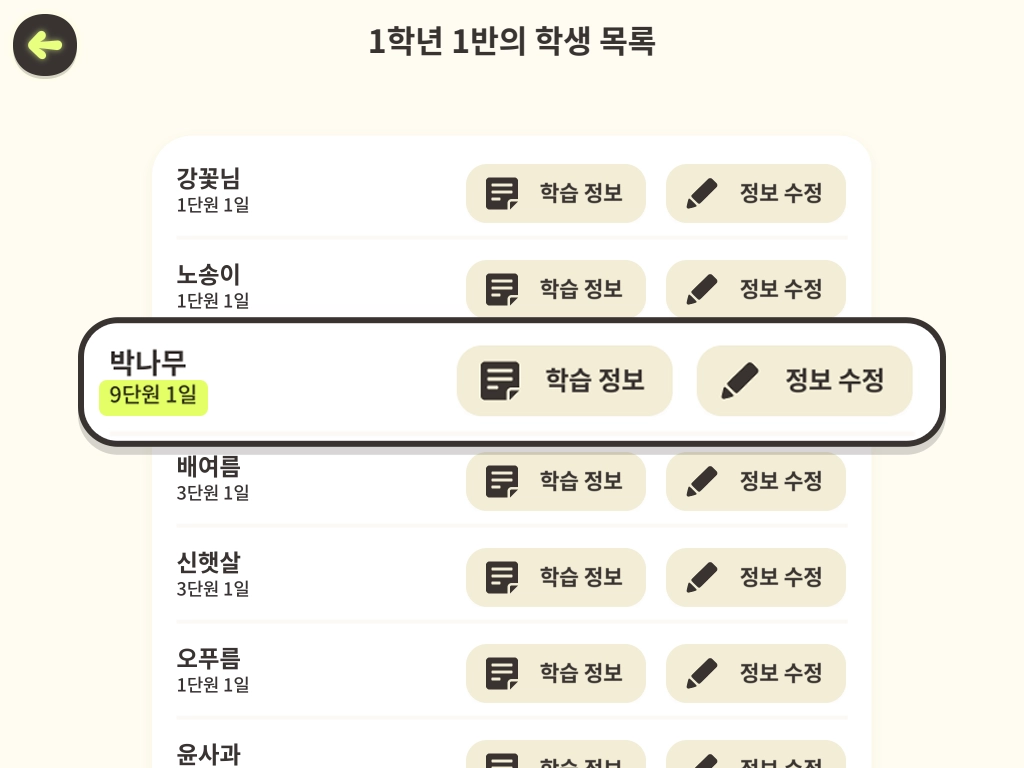This screenshot has width=1024, height=768.
Task: Click the pencil icon in 강꽃님's row
Action: coord(702,193)
